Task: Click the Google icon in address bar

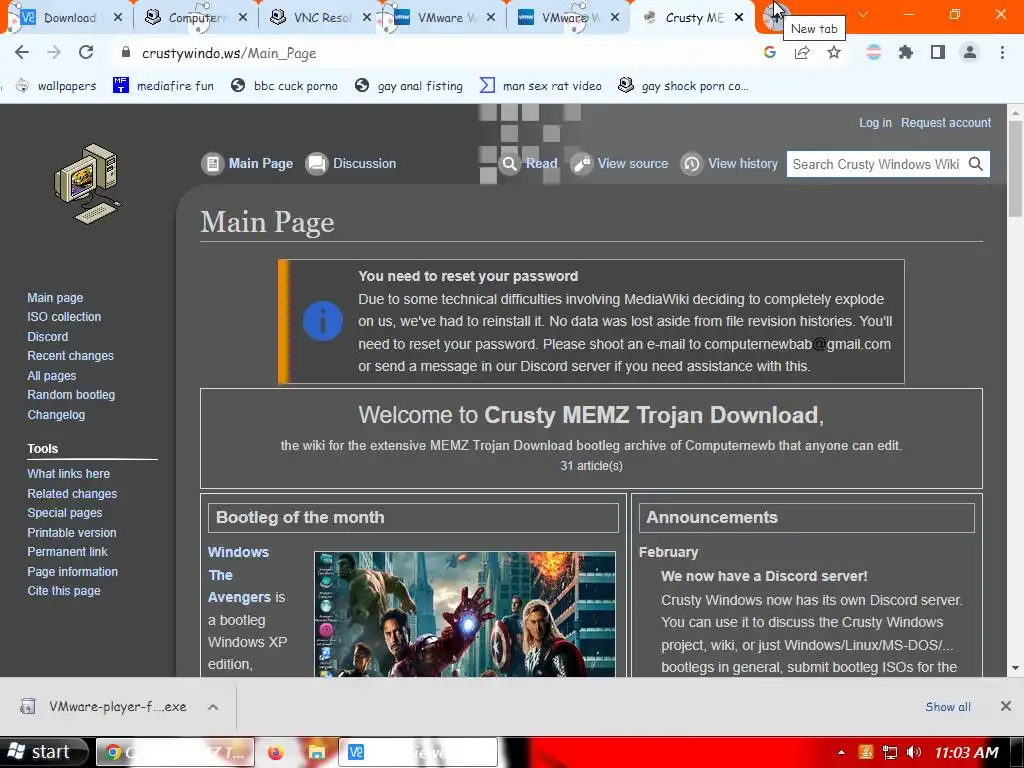Action: coord(770,52)
